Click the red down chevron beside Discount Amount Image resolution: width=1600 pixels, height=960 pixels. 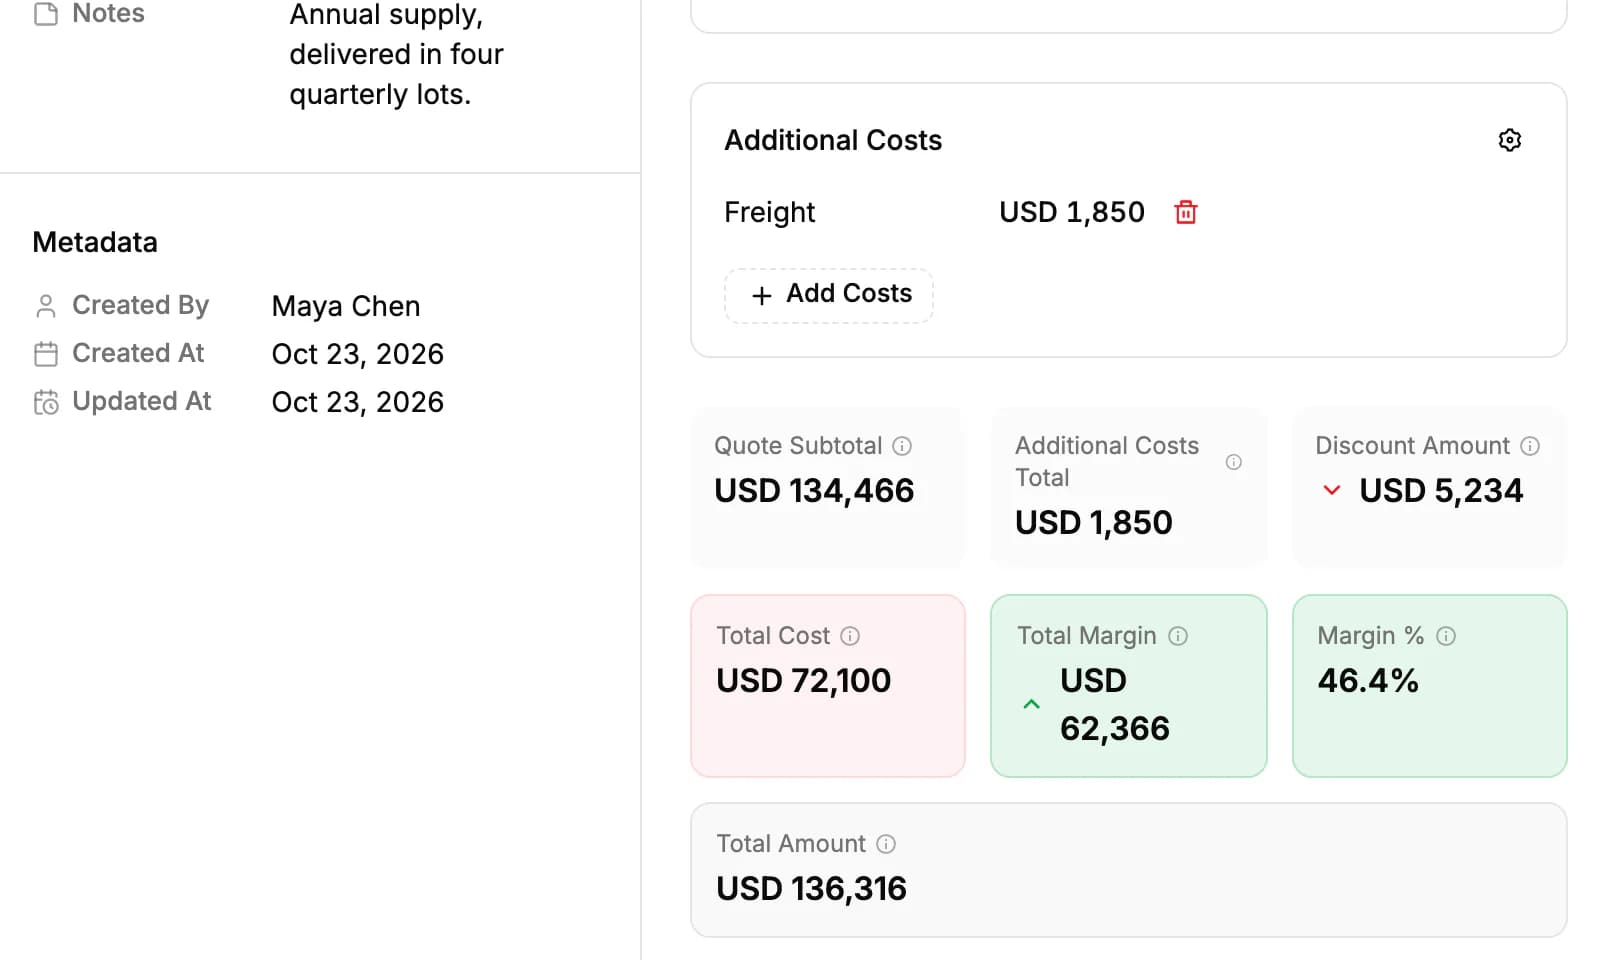pos(1332,490)
